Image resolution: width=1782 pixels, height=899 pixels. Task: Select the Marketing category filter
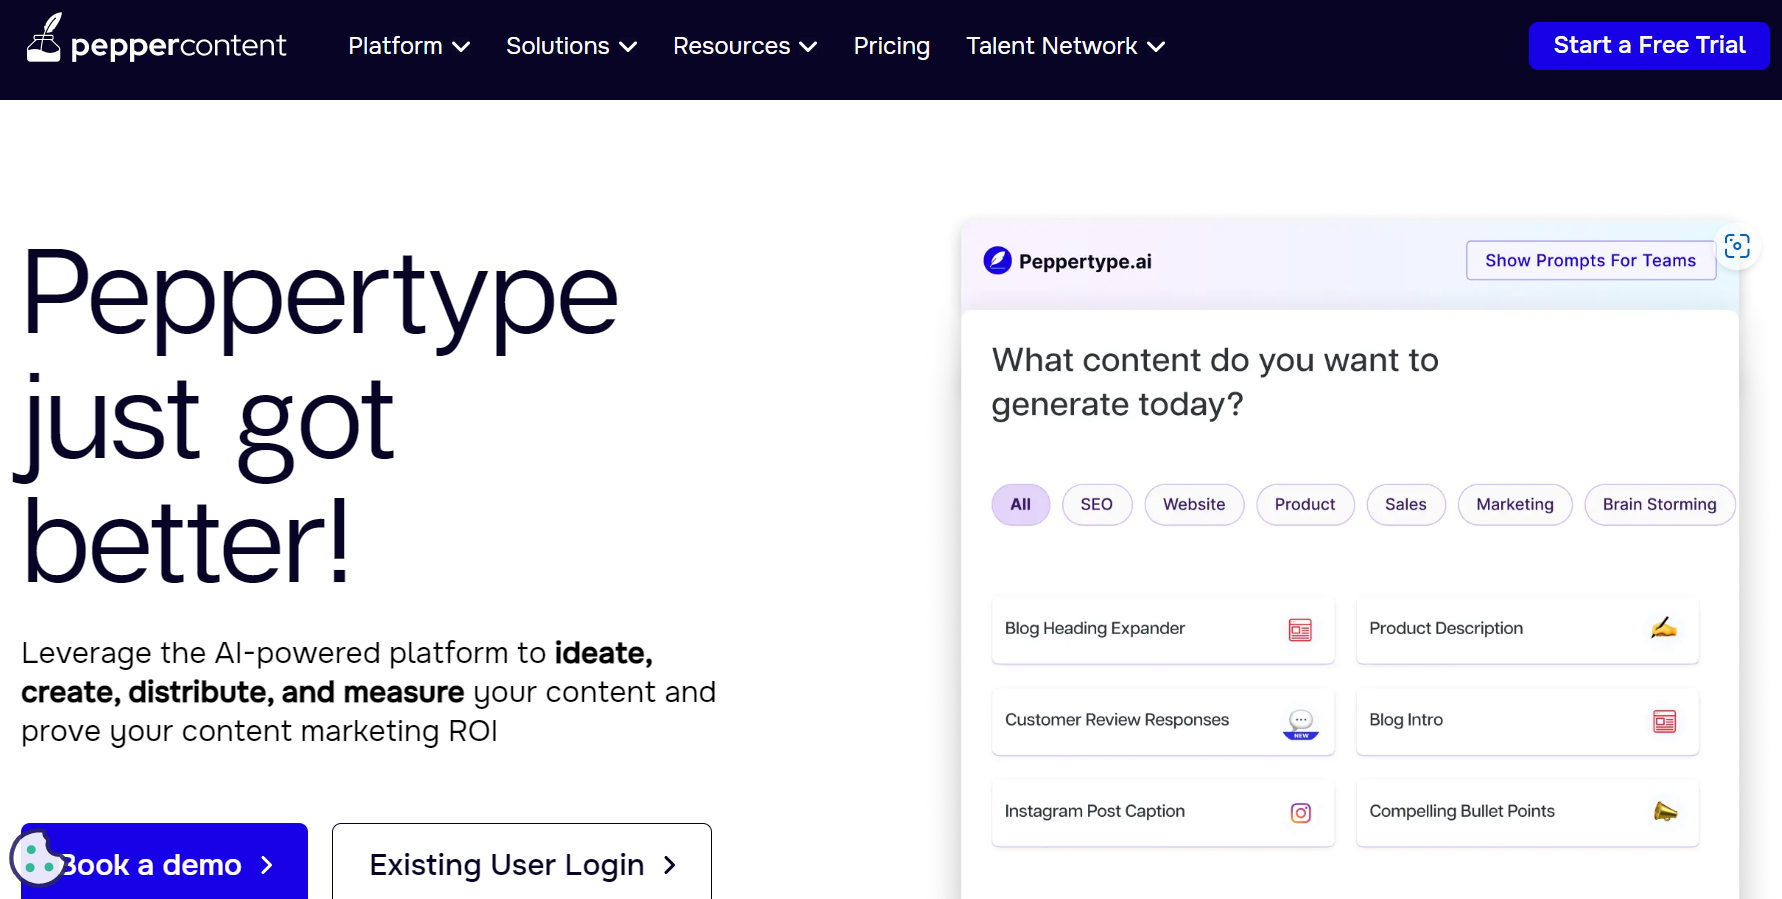pyautogui.click(x=1515, y=504)
